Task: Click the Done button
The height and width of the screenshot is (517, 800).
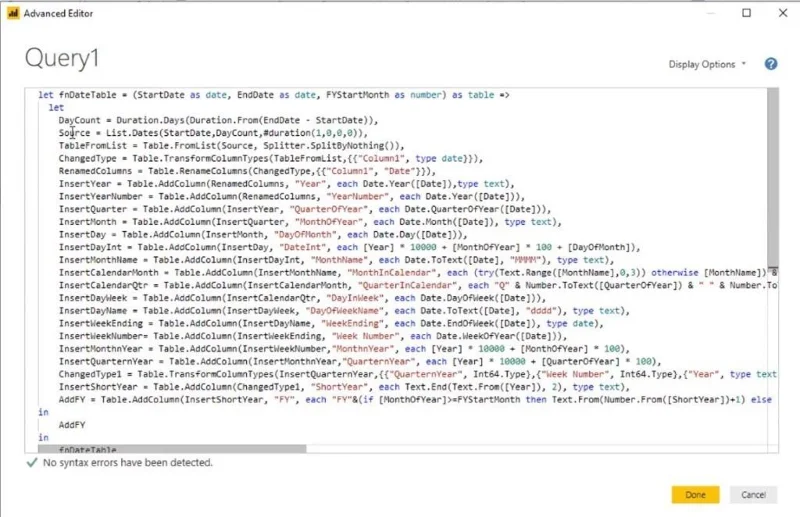Action: pyautogui.click(x=695, y=495)
